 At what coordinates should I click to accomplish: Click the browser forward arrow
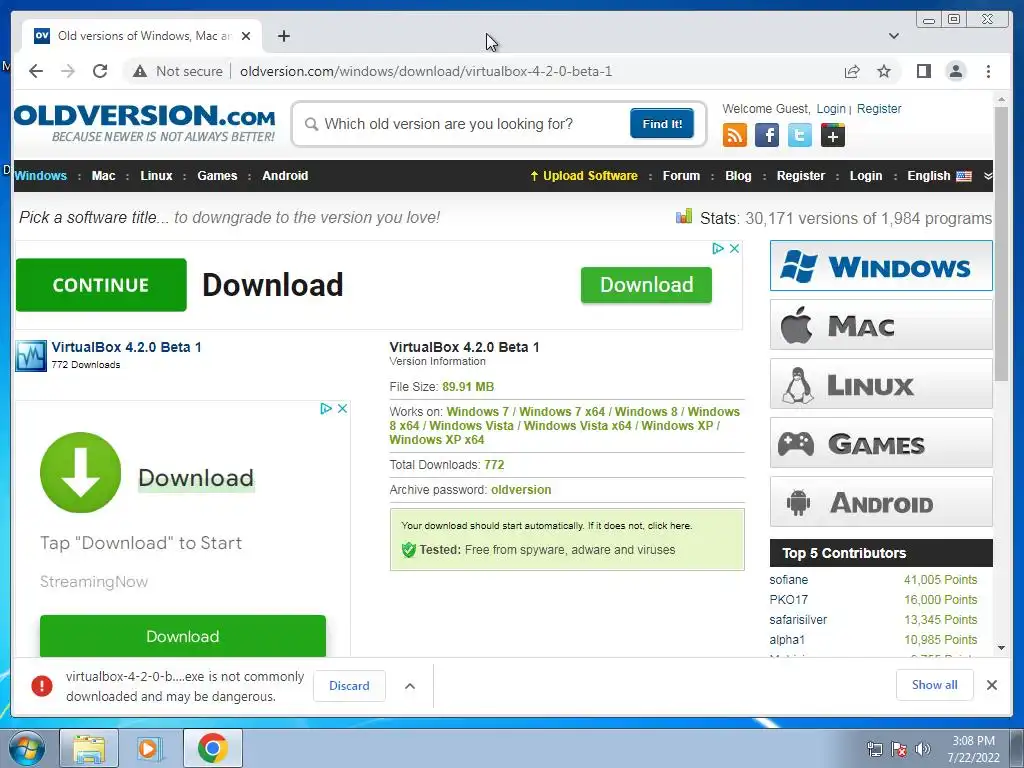coord(68,71)
